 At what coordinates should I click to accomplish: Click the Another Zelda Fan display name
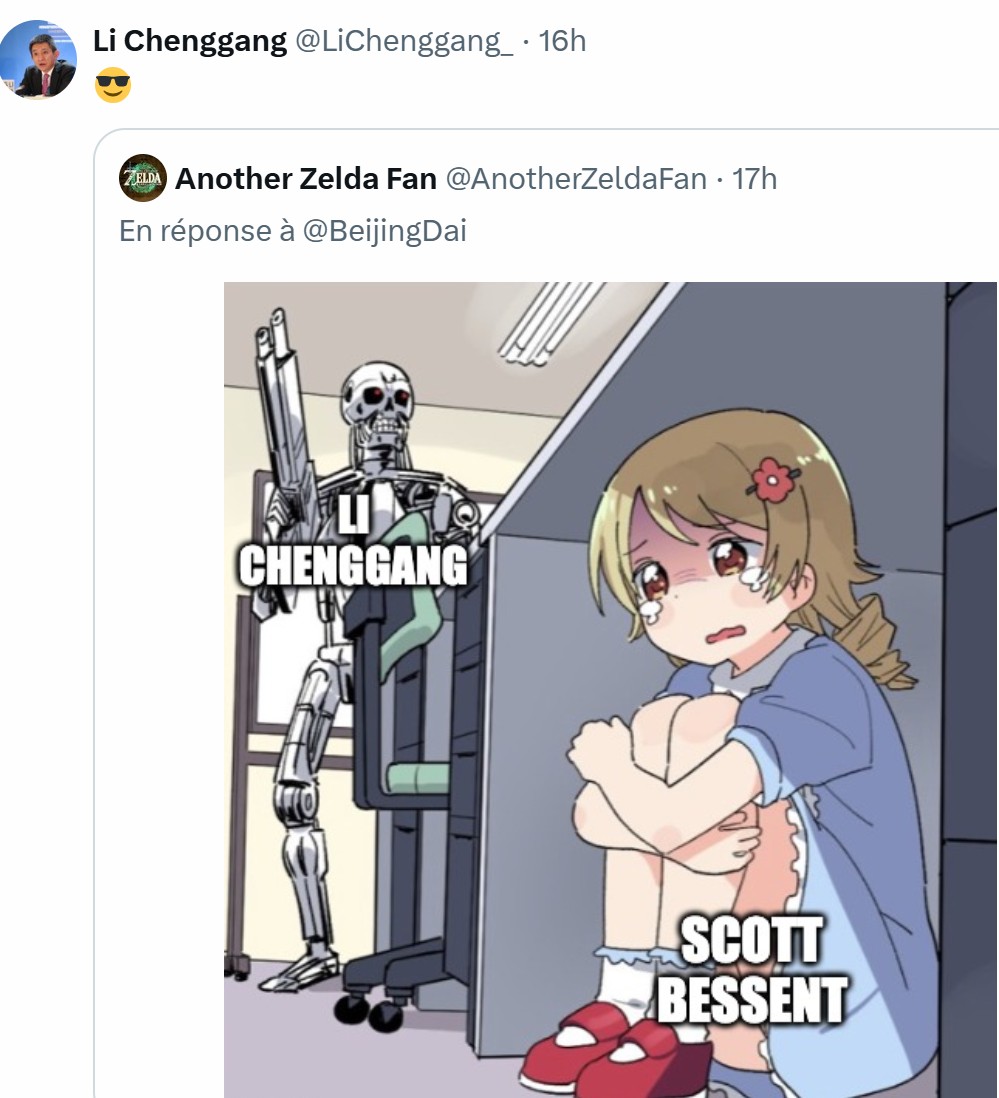coord(306,179)
